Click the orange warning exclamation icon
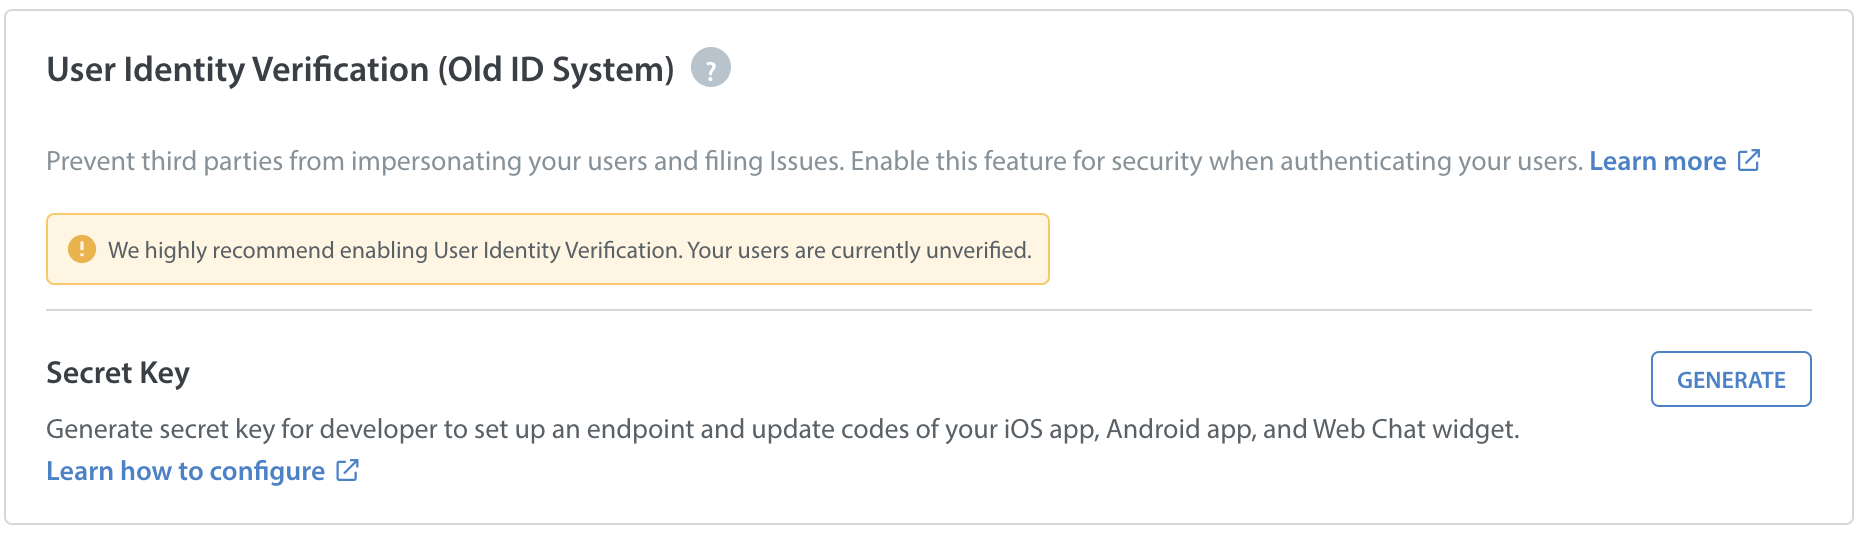 pos(81,249)
